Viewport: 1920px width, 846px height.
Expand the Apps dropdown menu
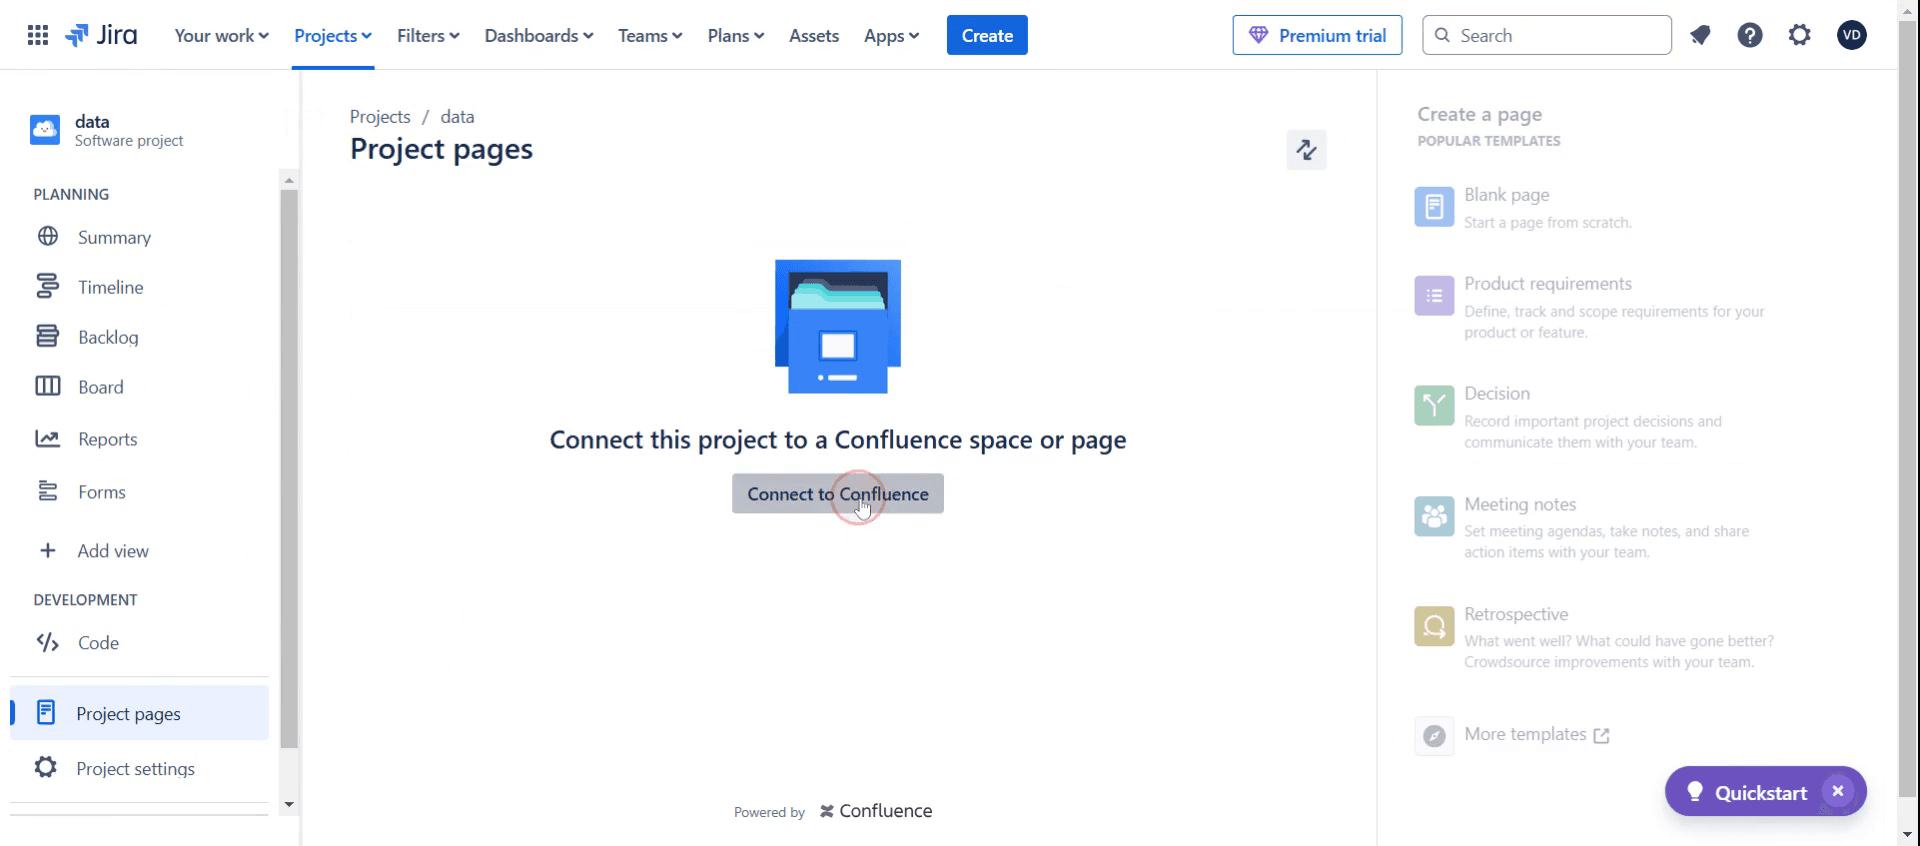point(891,36)
